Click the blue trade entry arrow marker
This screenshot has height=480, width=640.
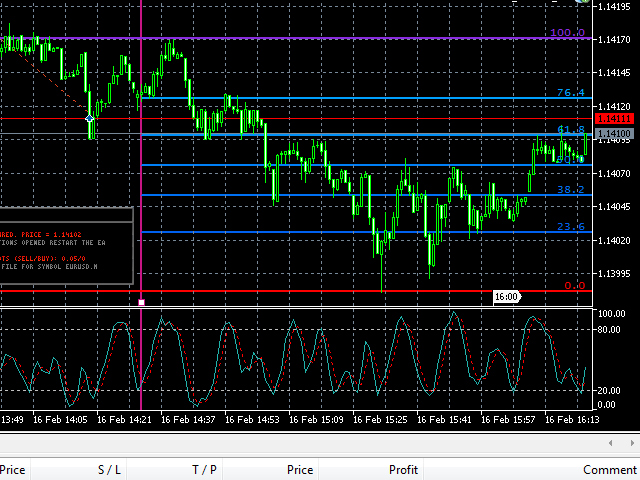[89, 118]
